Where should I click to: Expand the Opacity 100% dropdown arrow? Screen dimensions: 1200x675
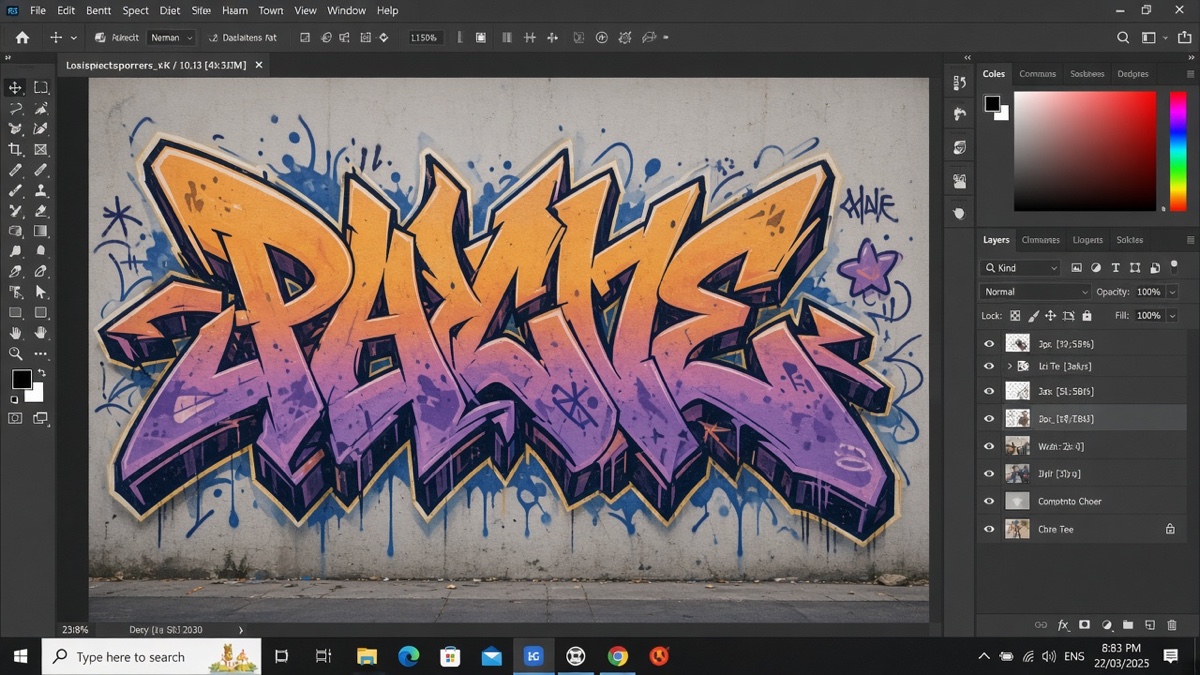tap(1172, 292)
